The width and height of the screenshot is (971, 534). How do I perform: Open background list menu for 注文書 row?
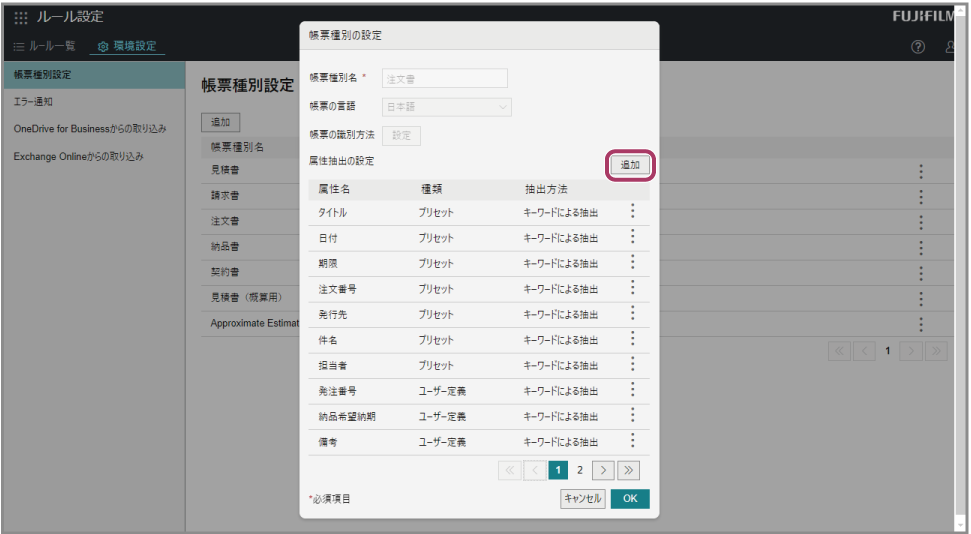coord(921,222)
